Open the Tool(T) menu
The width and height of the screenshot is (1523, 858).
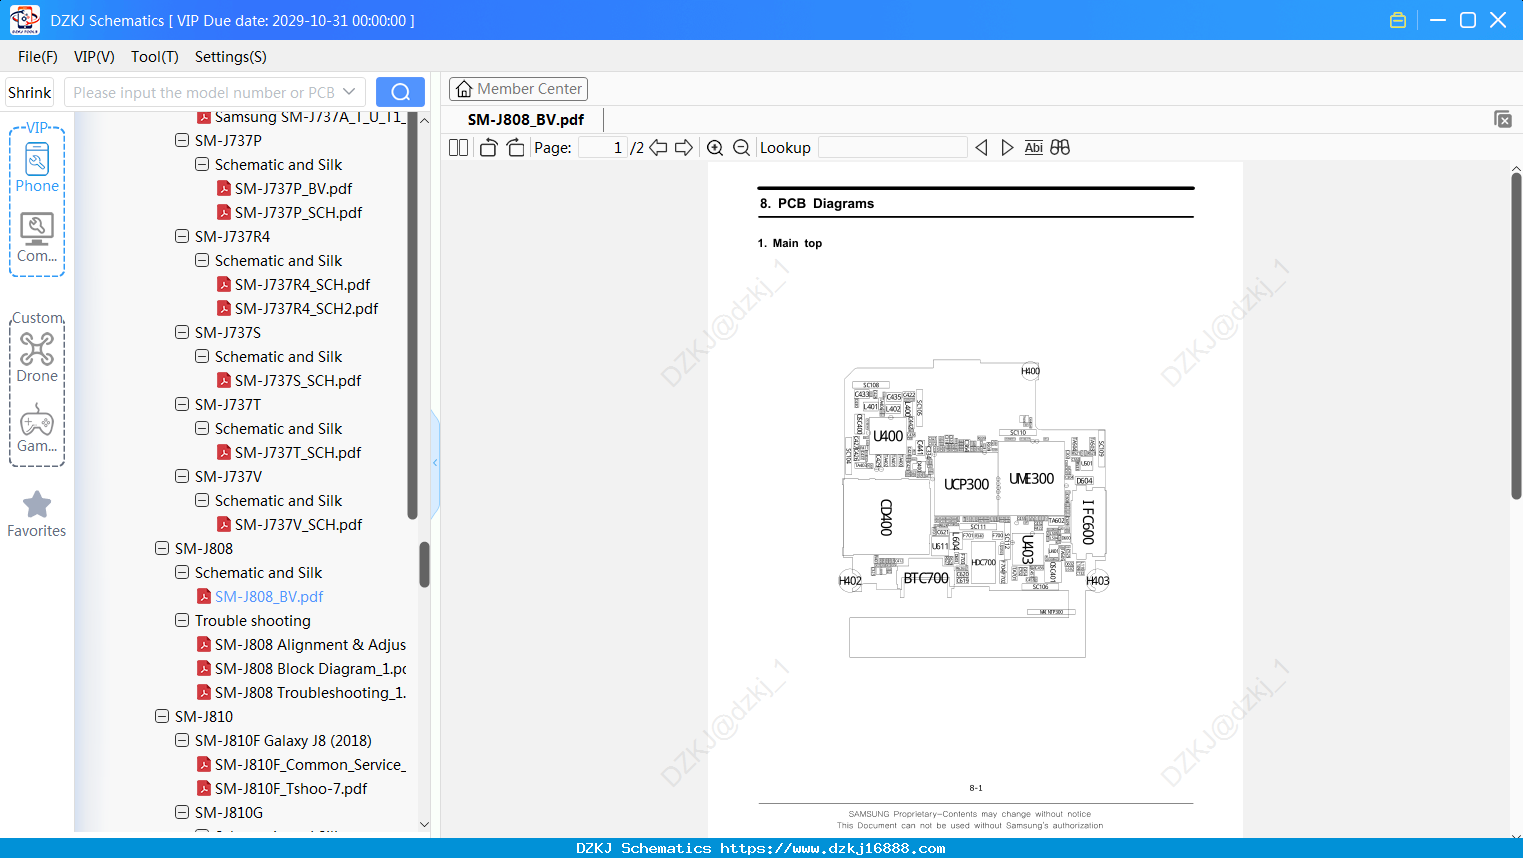tap(155, 57)
